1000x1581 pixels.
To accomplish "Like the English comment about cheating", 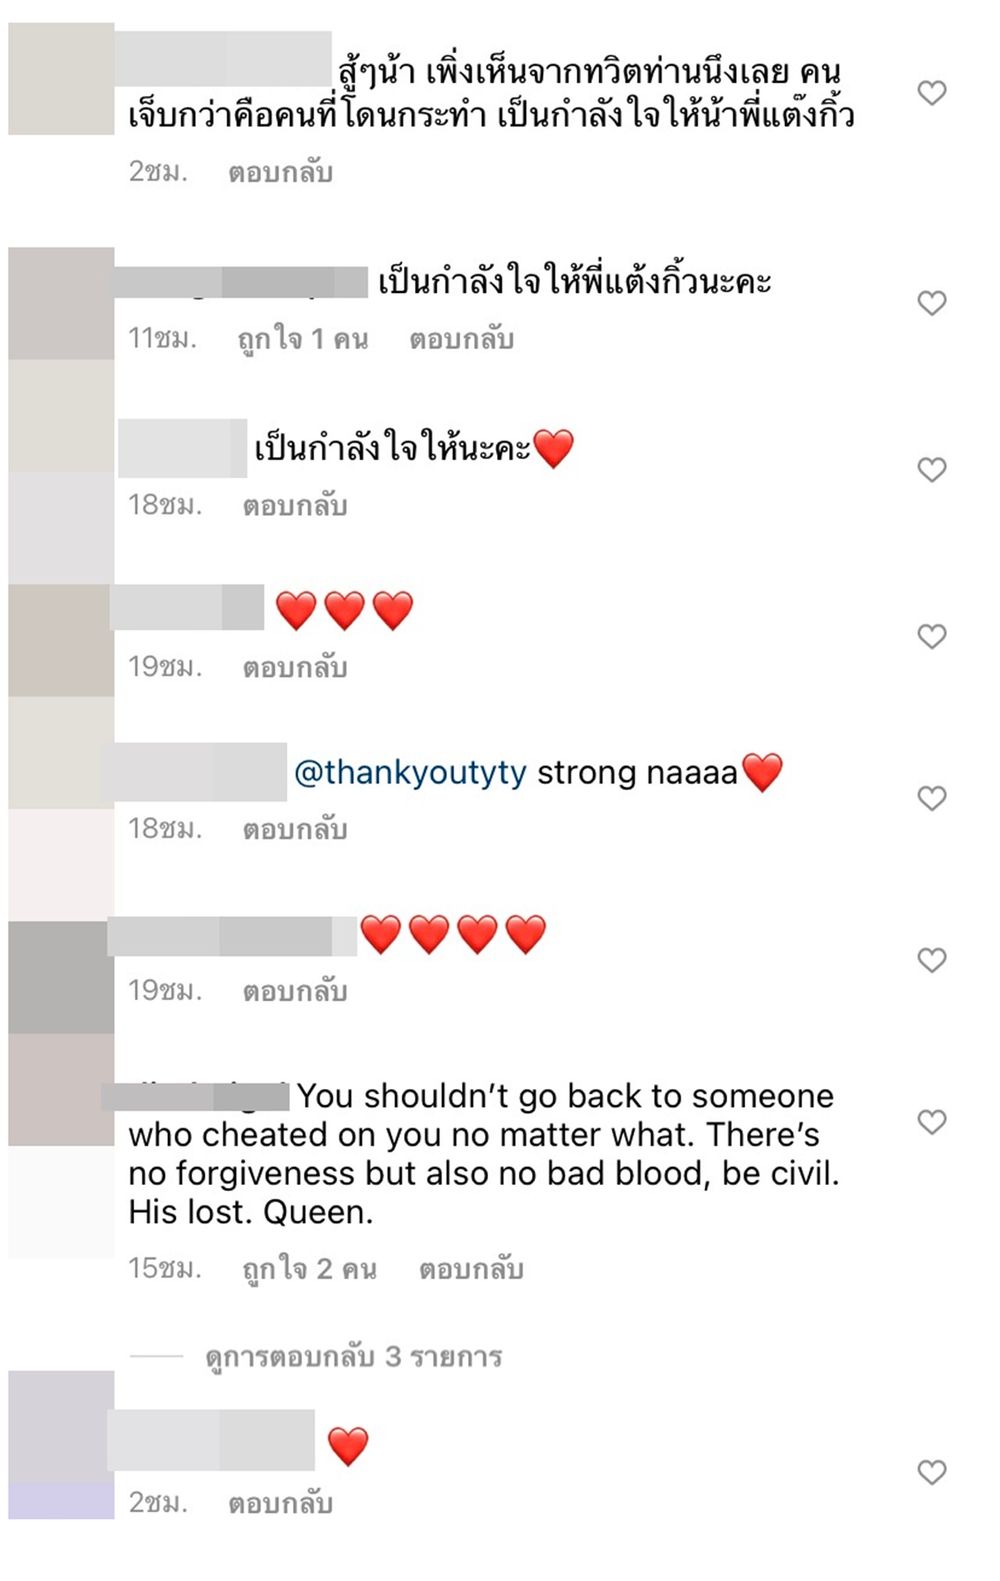I will [x=932, y=1122].
